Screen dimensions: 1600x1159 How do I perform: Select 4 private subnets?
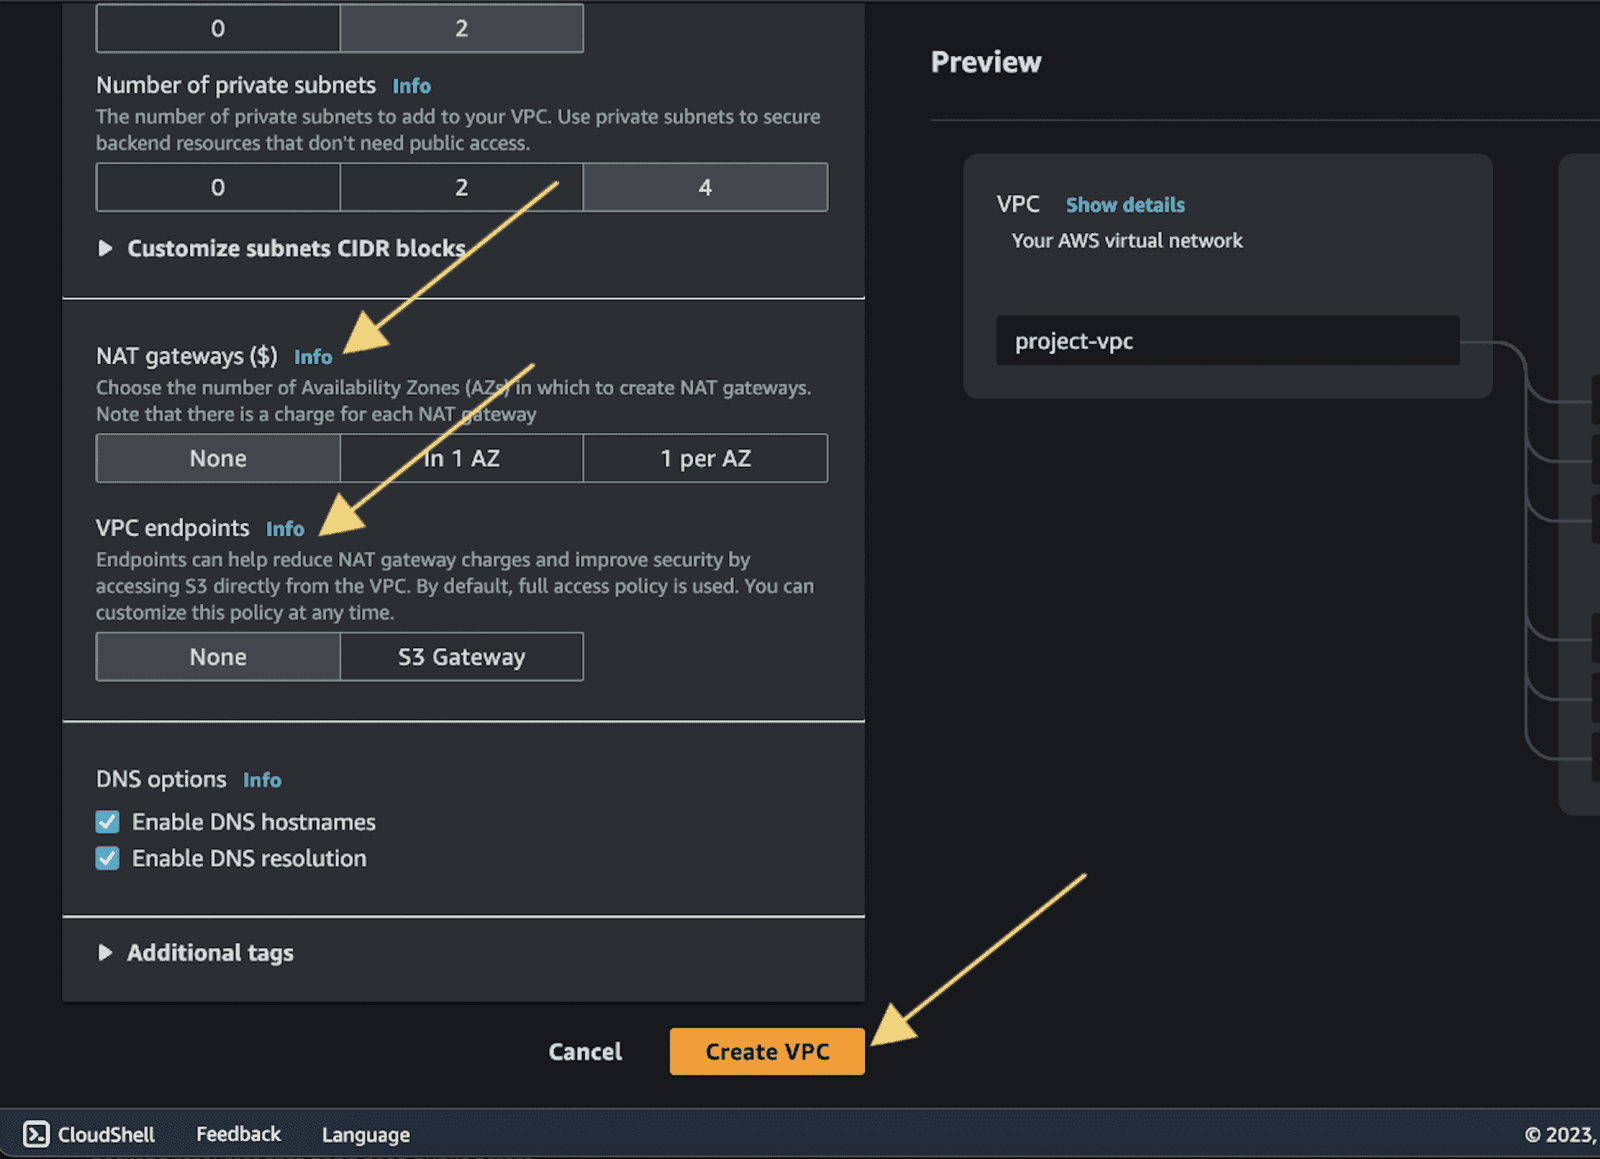(705, 187)
